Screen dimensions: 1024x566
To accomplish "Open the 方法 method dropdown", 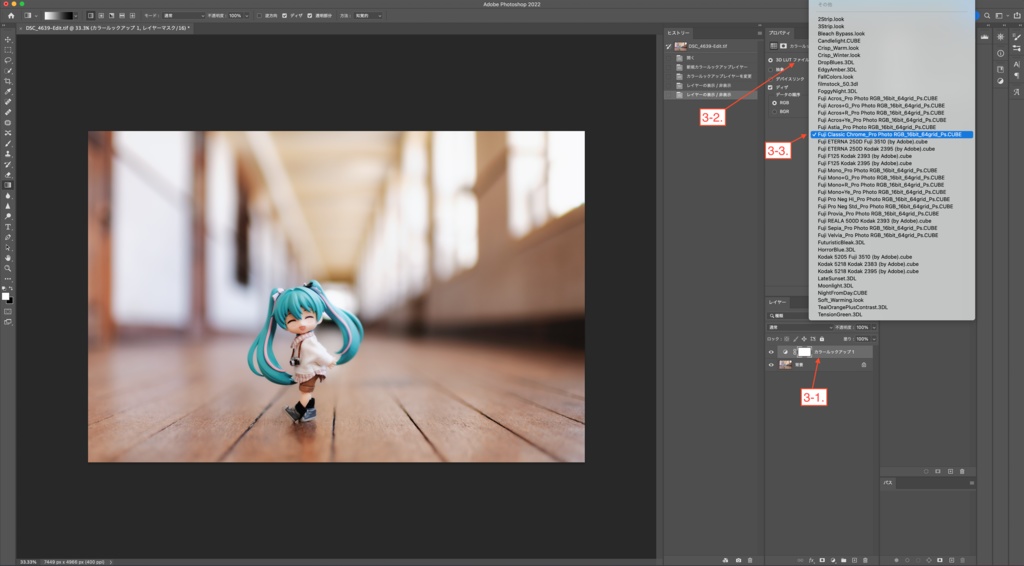I will (368, 16).
